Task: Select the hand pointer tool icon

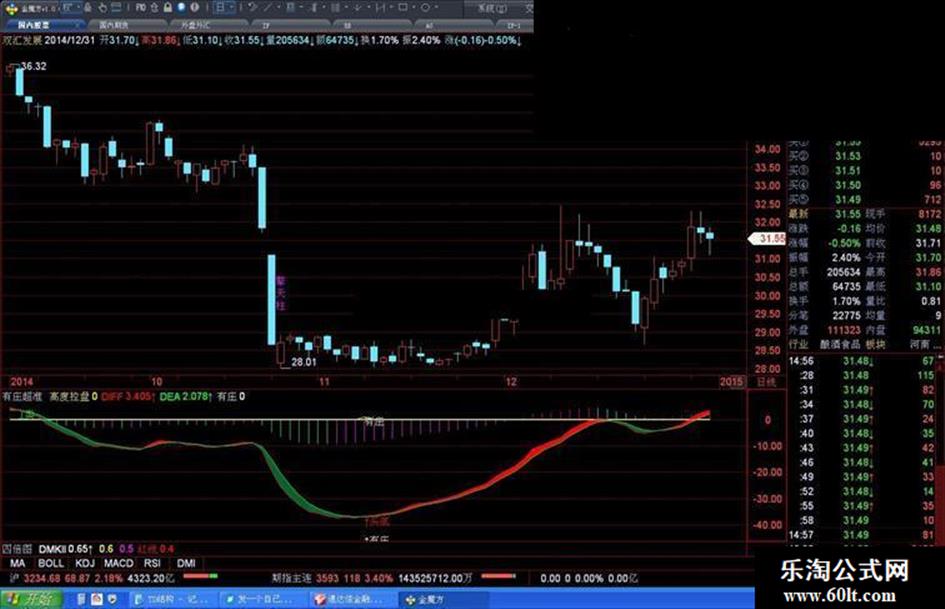Action: pyautogui.click(x=102, y=7)
